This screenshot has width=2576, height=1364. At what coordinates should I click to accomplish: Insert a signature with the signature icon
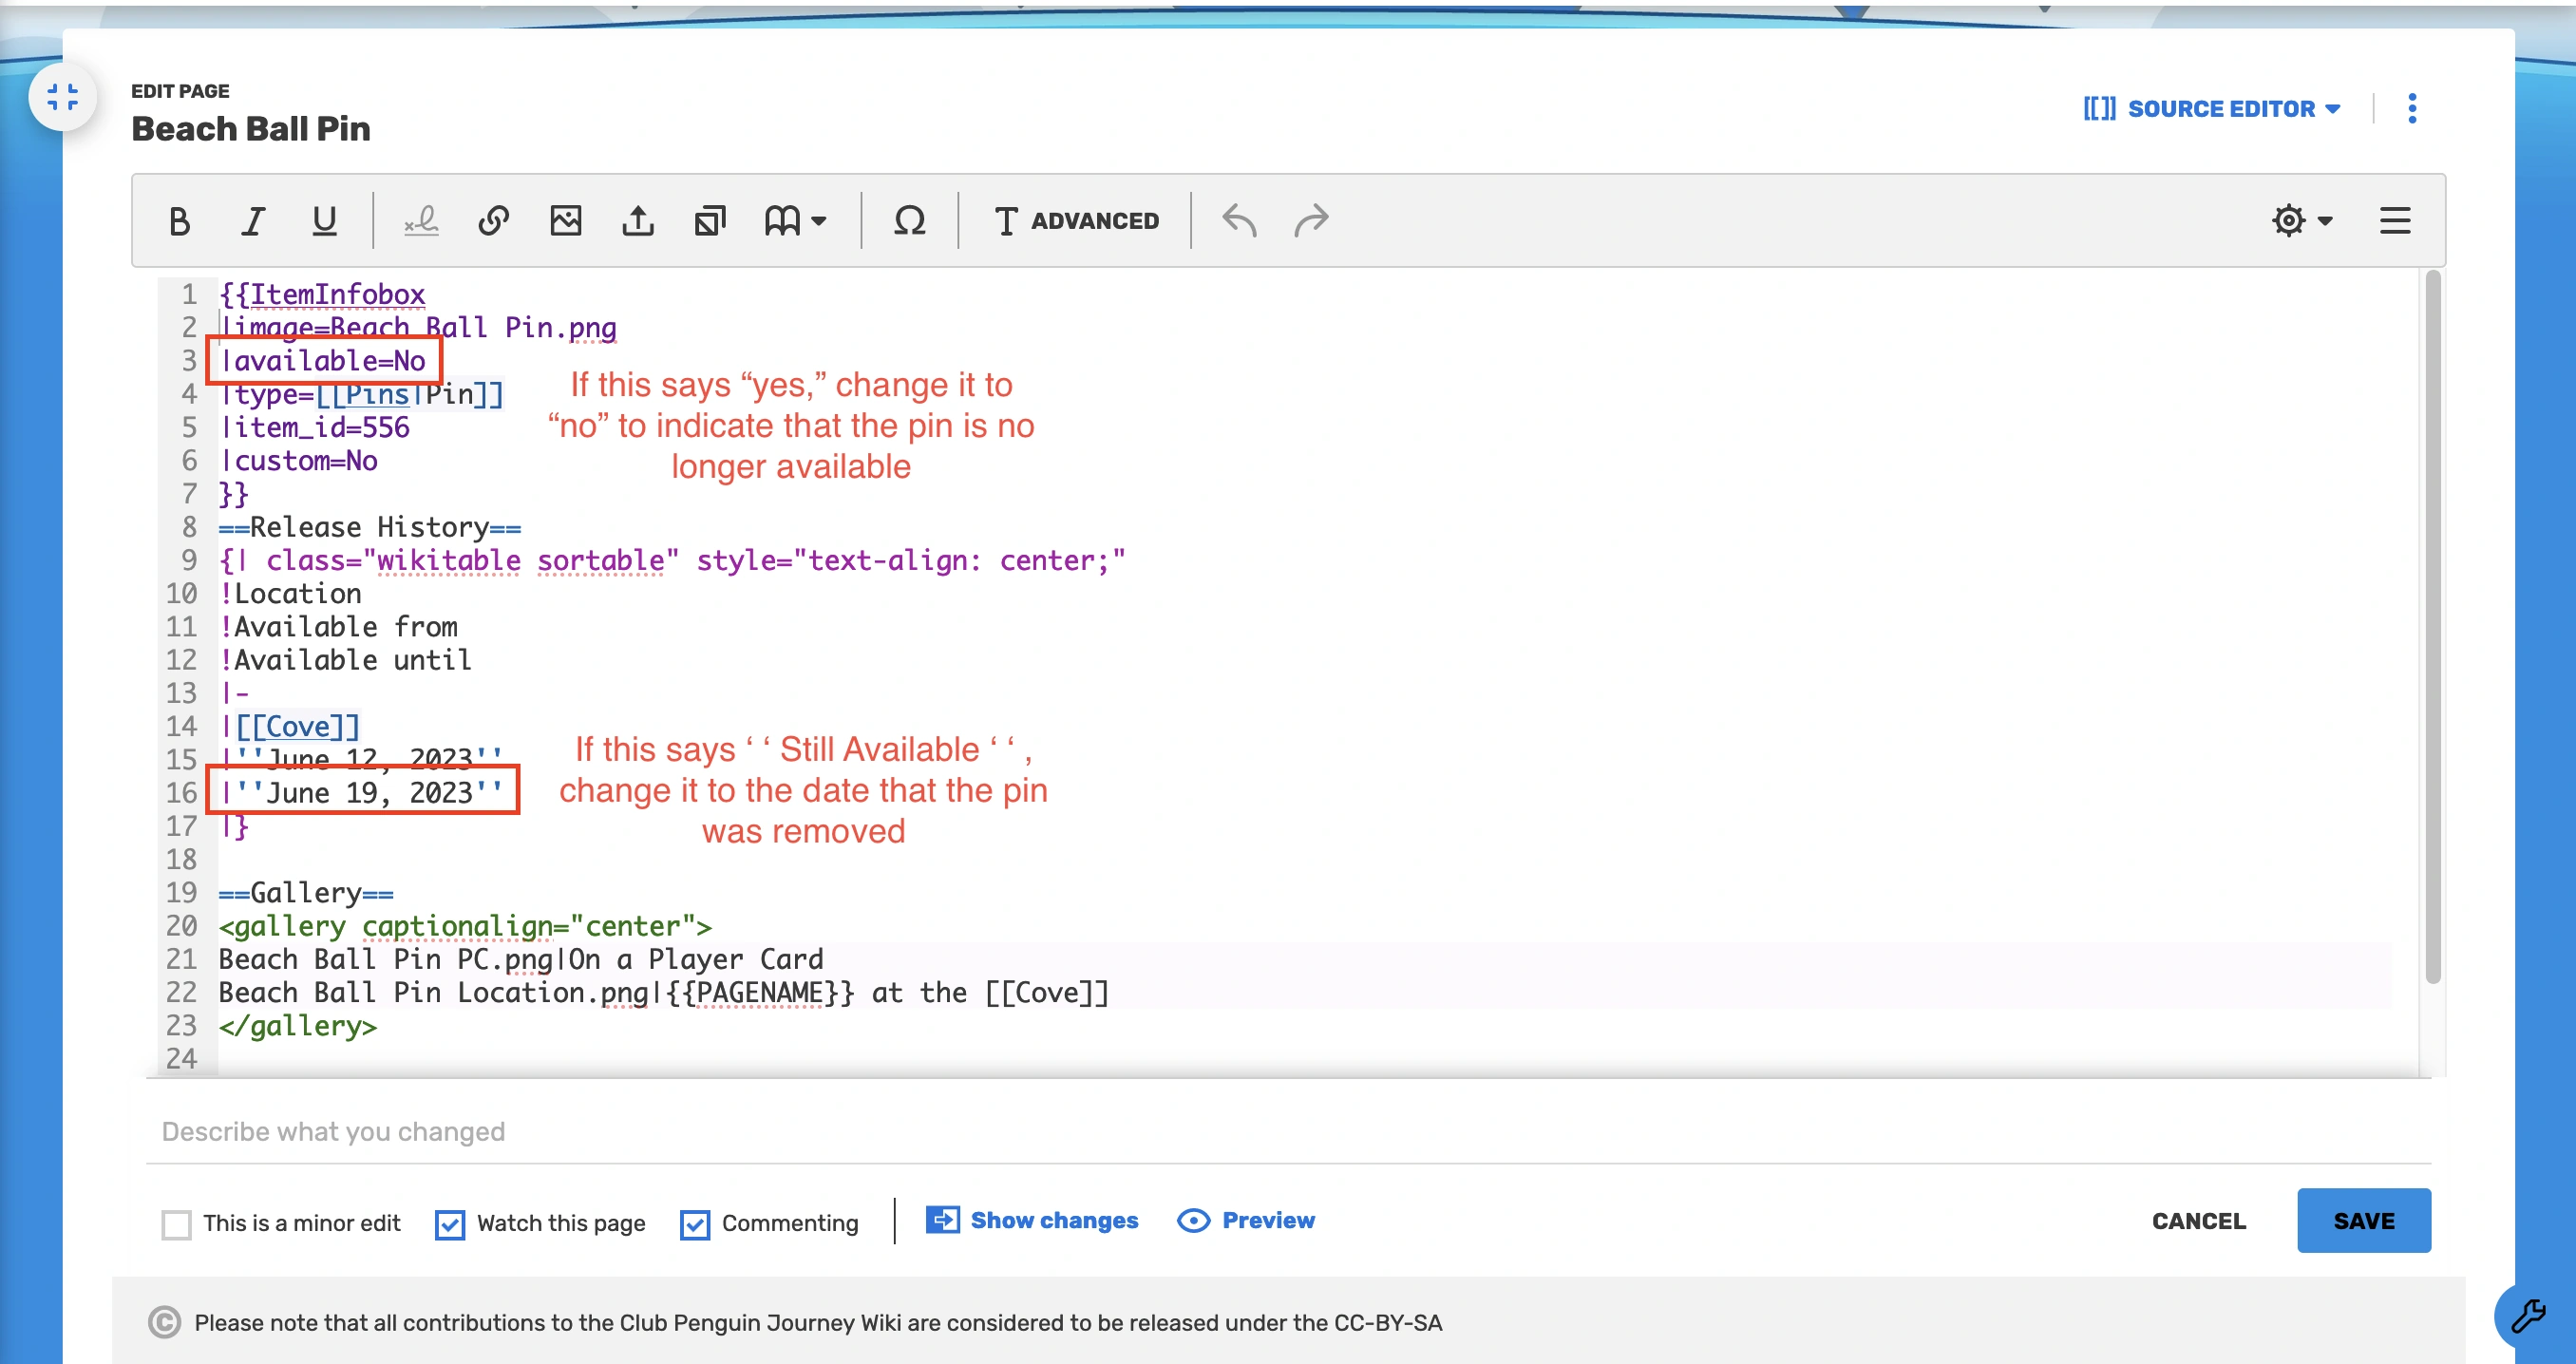[421, 220]
